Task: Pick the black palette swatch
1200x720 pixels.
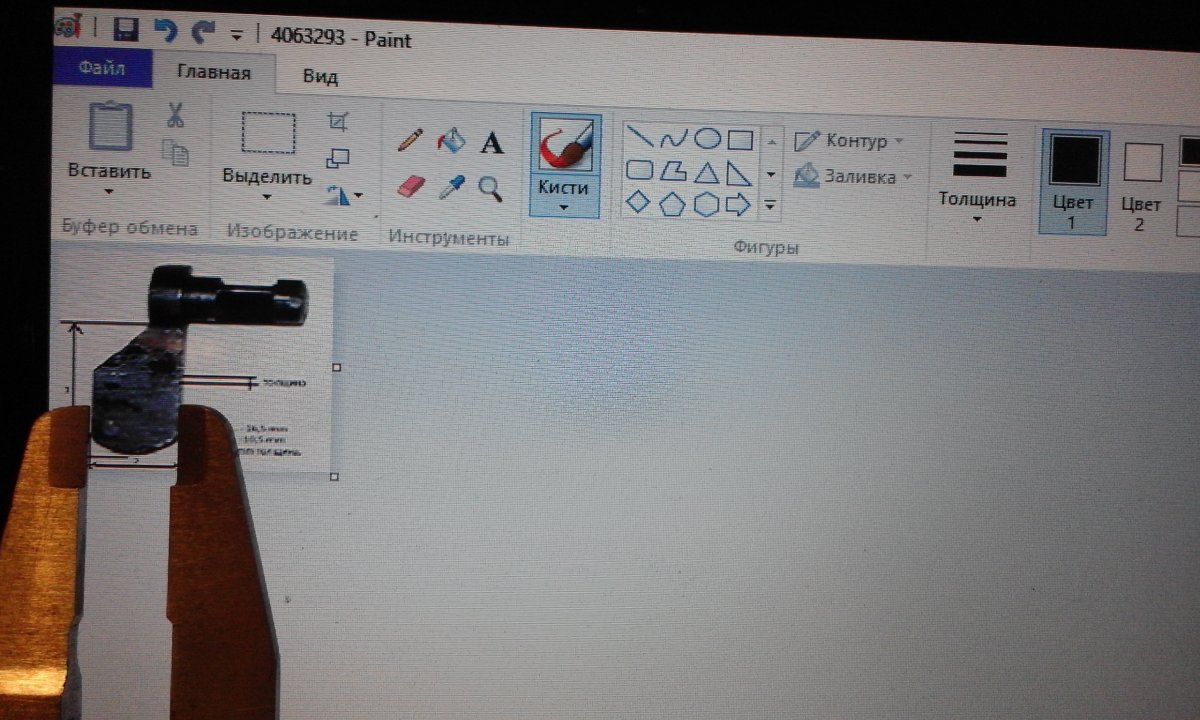Action: coord(1190,152)
